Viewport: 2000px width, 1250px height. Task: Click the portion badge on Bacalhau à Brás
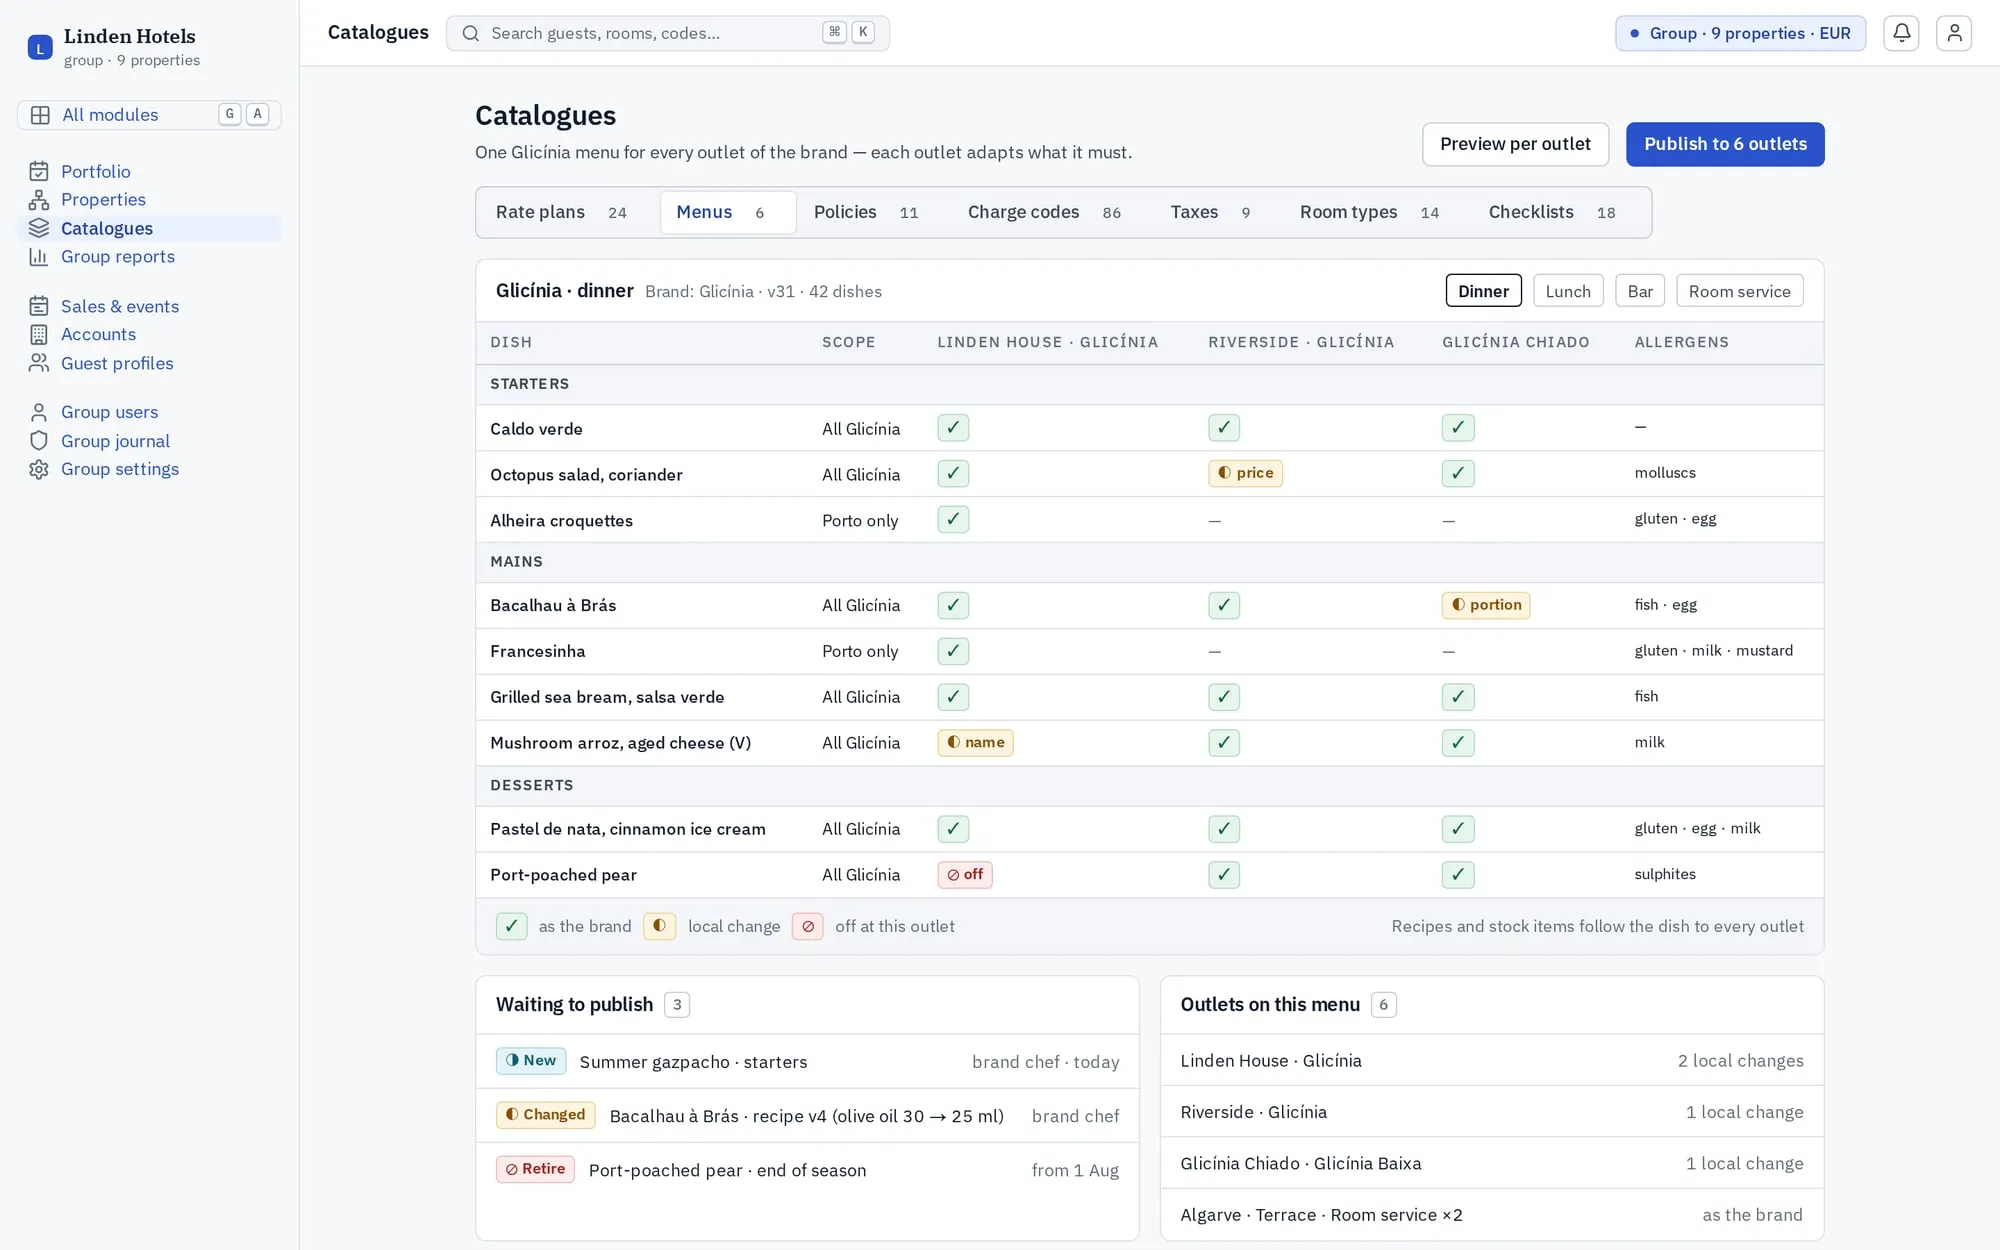pyautogui.click(x=1486, y=605)
